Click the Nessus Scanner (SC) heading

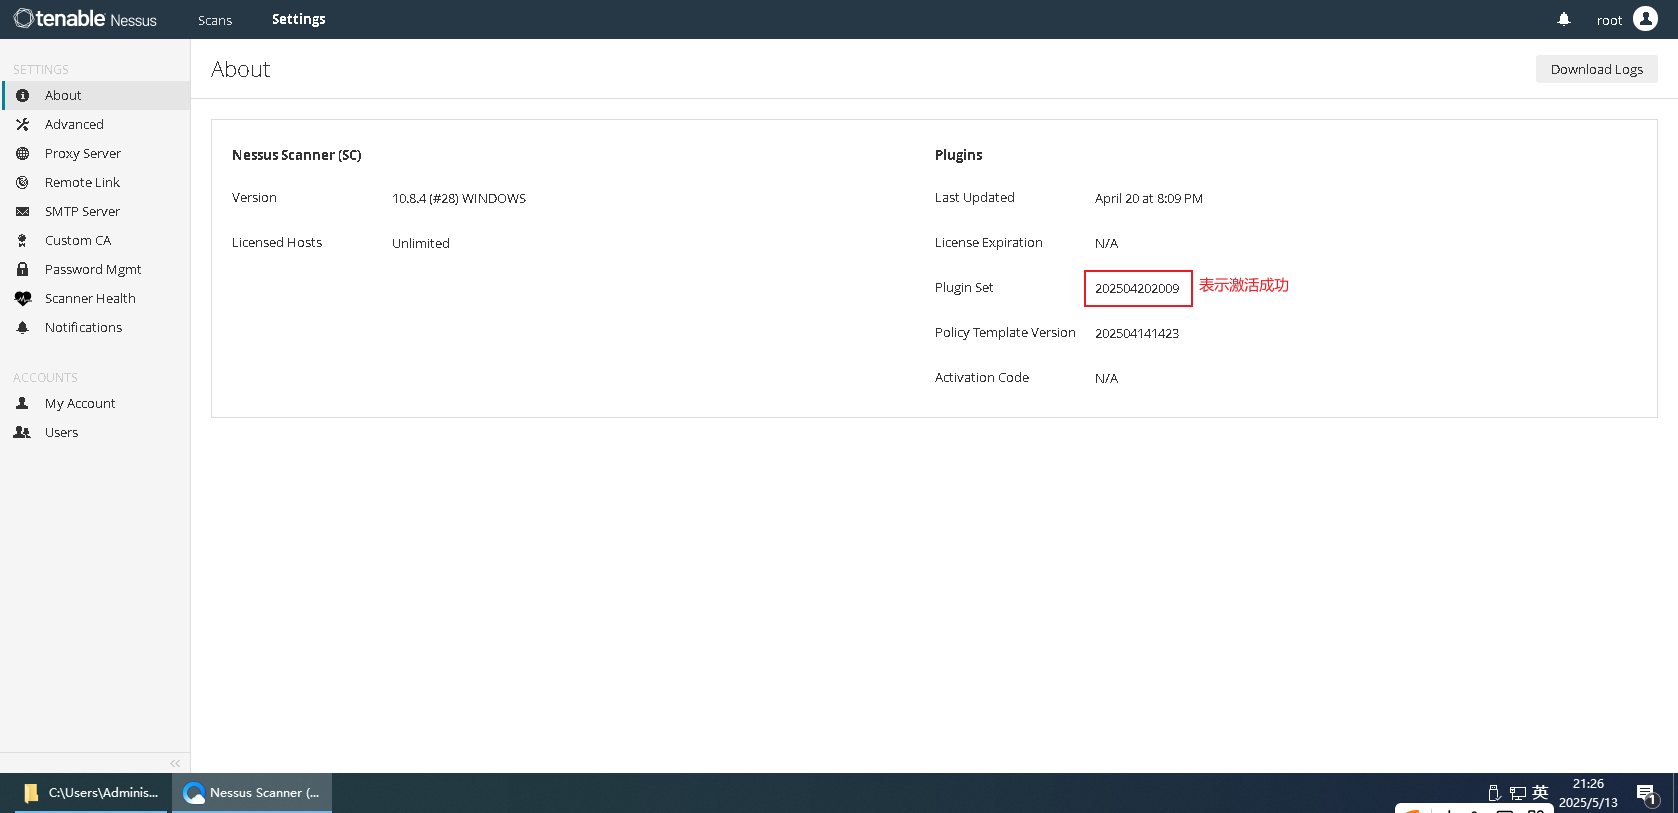coord(297,155)
